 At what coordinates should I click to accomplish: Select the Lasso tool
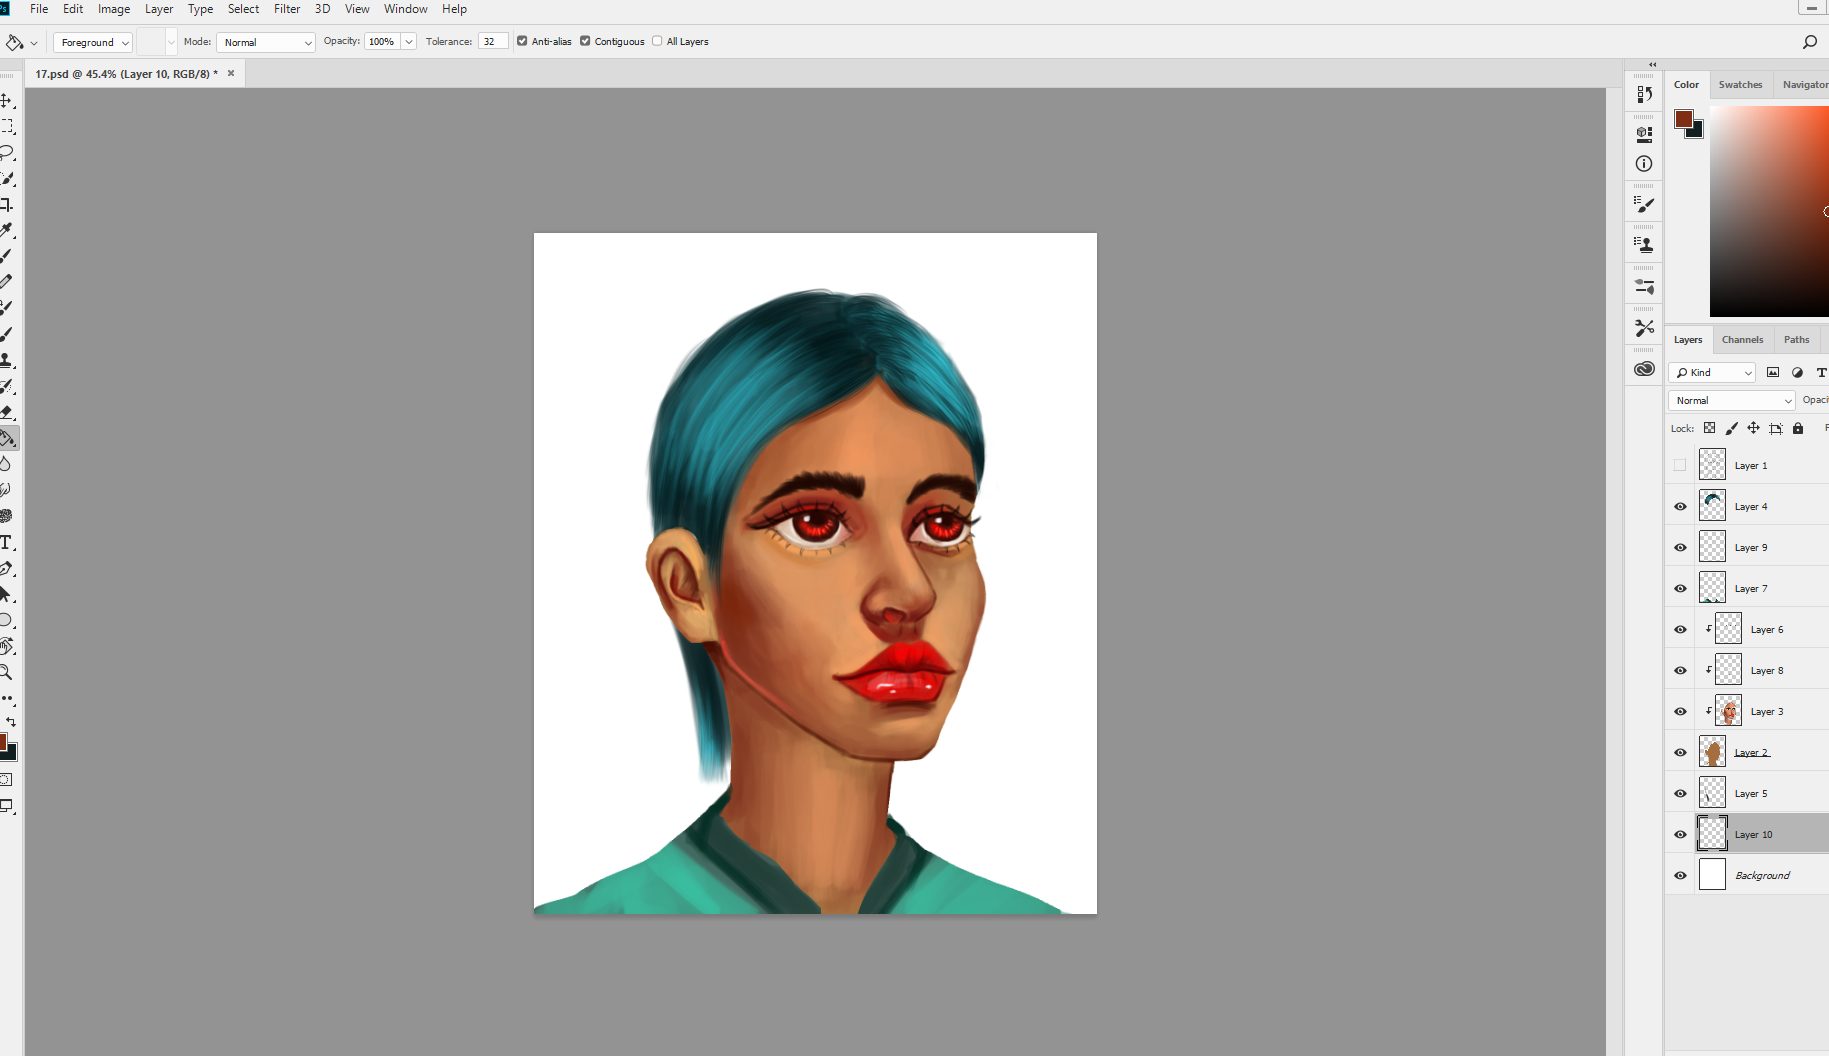(6, 153)
